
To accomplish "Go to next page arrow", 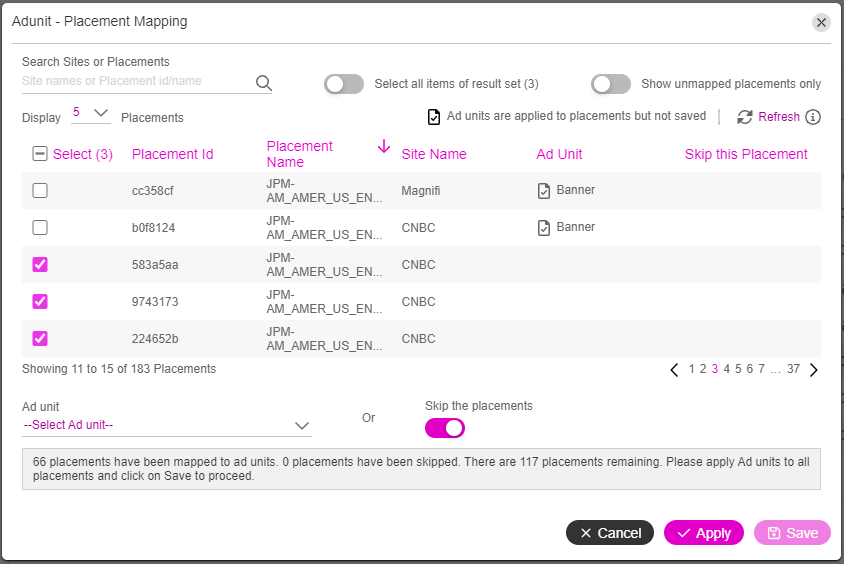I will coord(813,370).
